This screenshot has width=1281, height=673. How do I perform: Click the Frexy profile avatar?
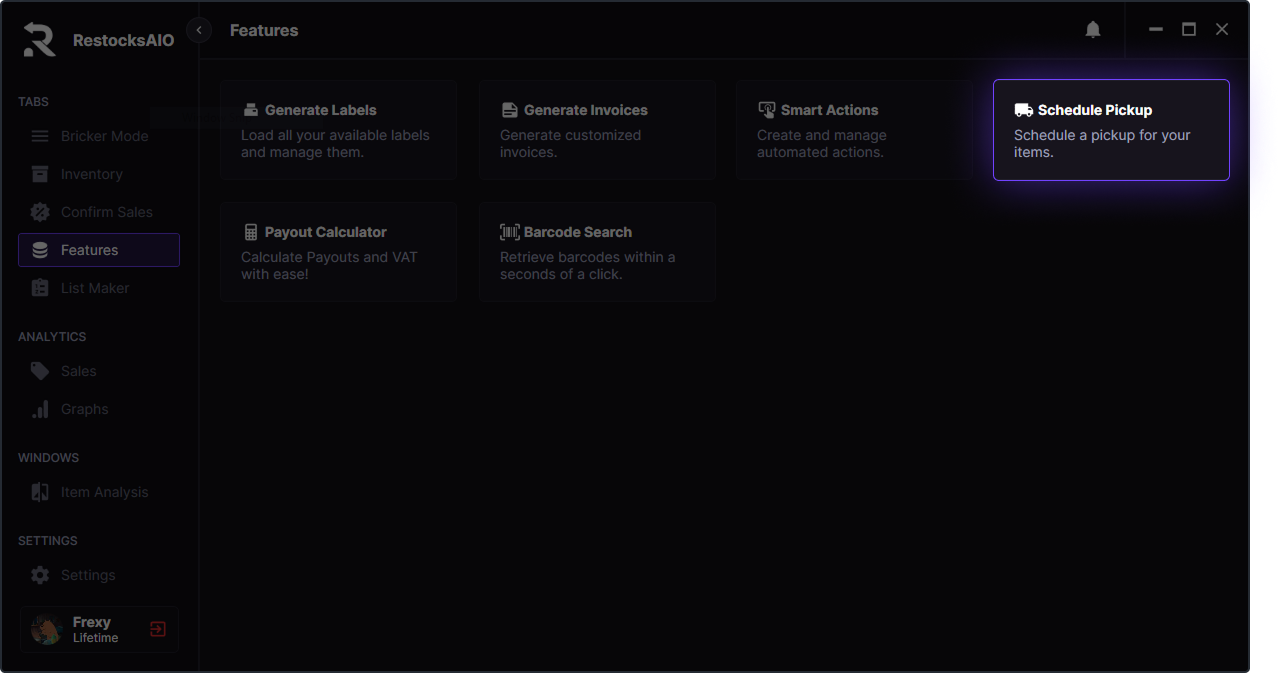(47, 629)
